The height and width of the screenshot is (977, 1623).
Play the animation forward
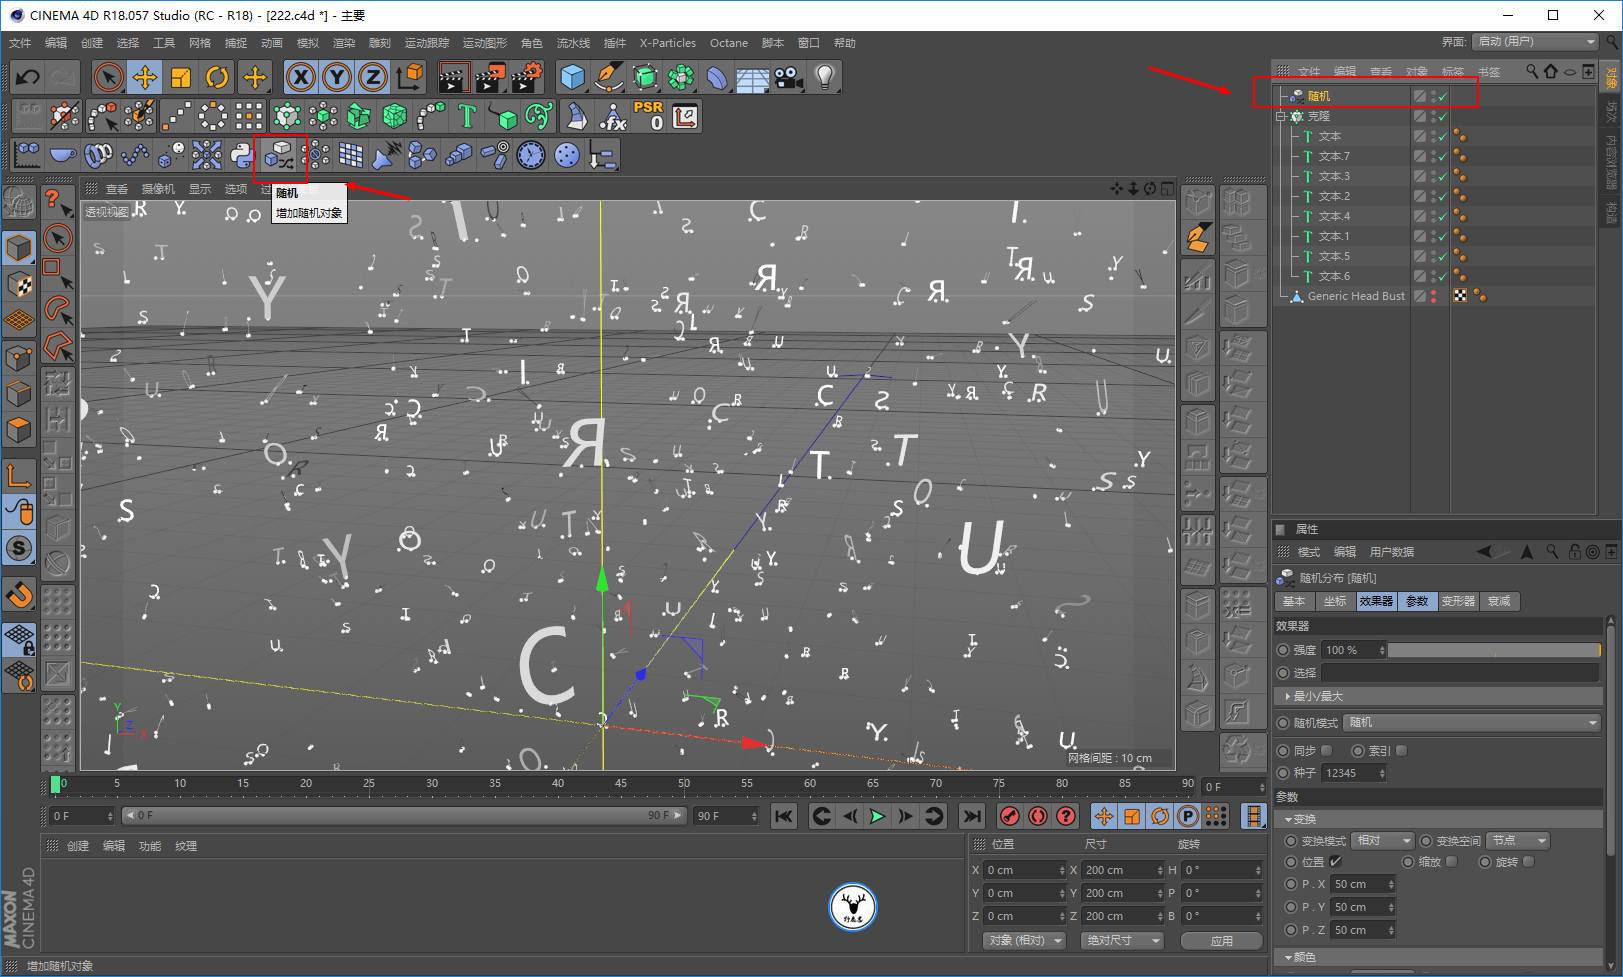pos(877,816)
